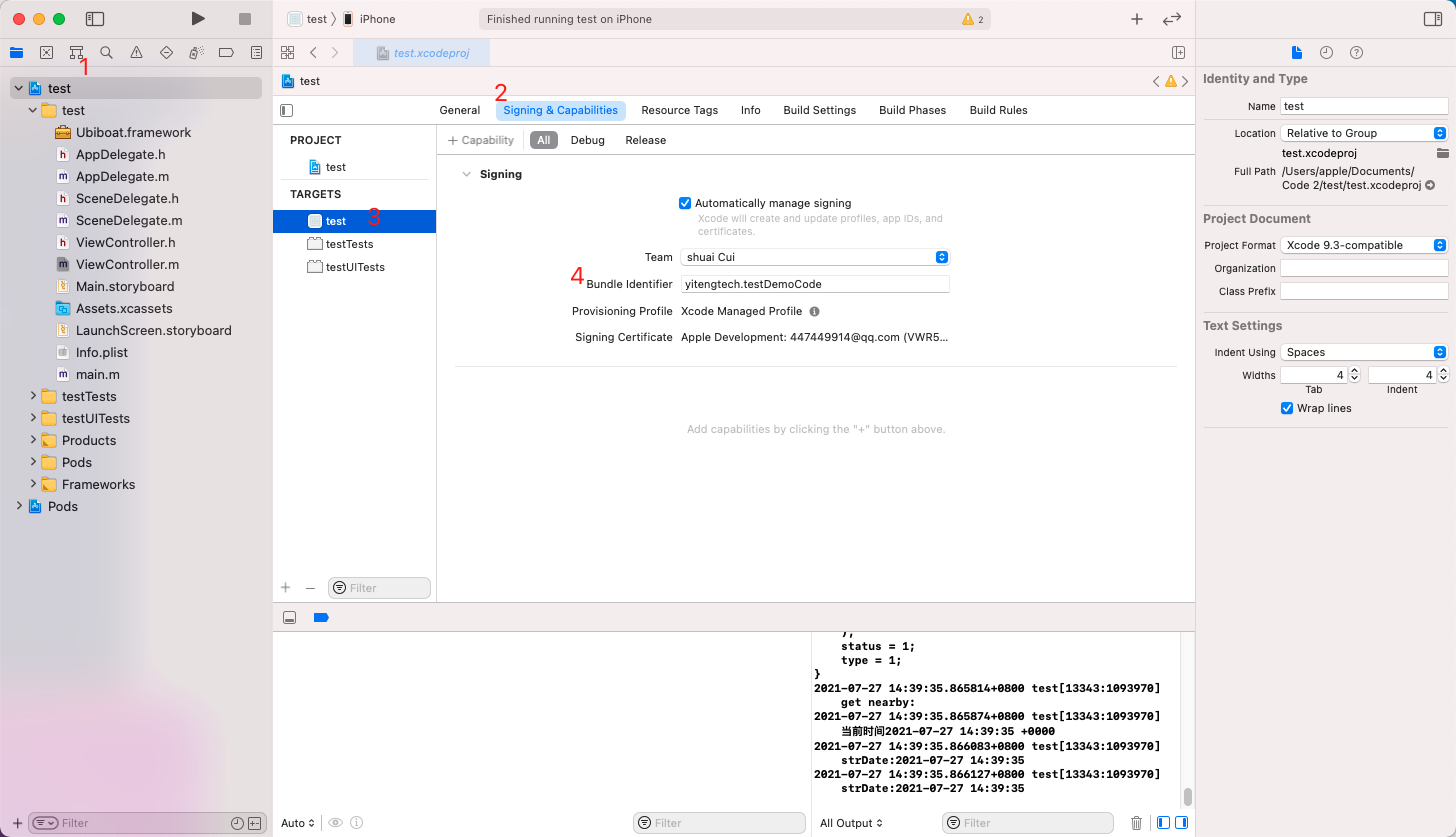Toggle the inspector panel visibility
1456x837 pixels.
[x=1432, y=19]
